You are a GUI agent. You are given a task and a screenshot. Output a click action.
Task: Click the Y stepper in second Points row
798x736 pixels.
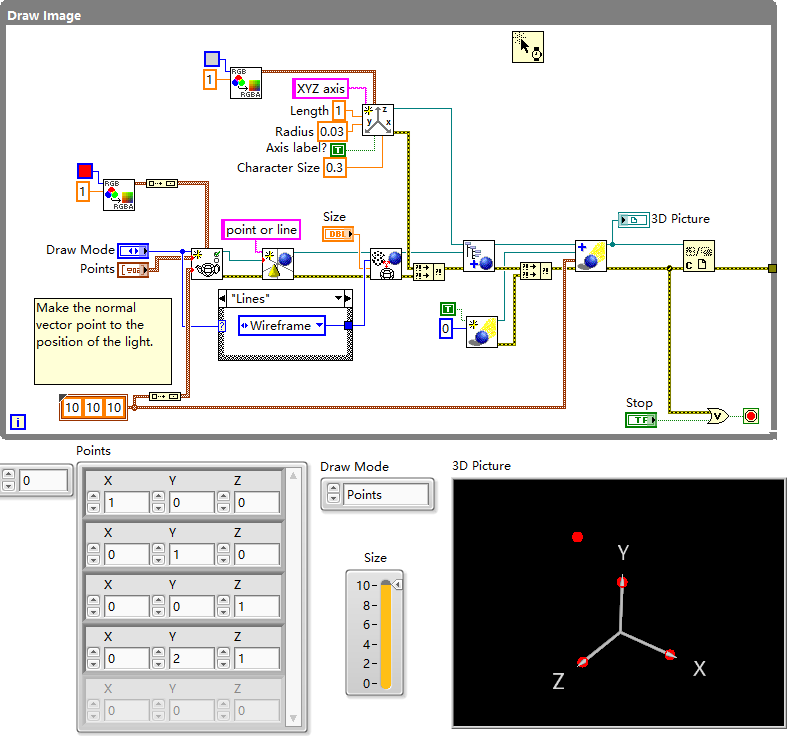[x=158, y=554]
